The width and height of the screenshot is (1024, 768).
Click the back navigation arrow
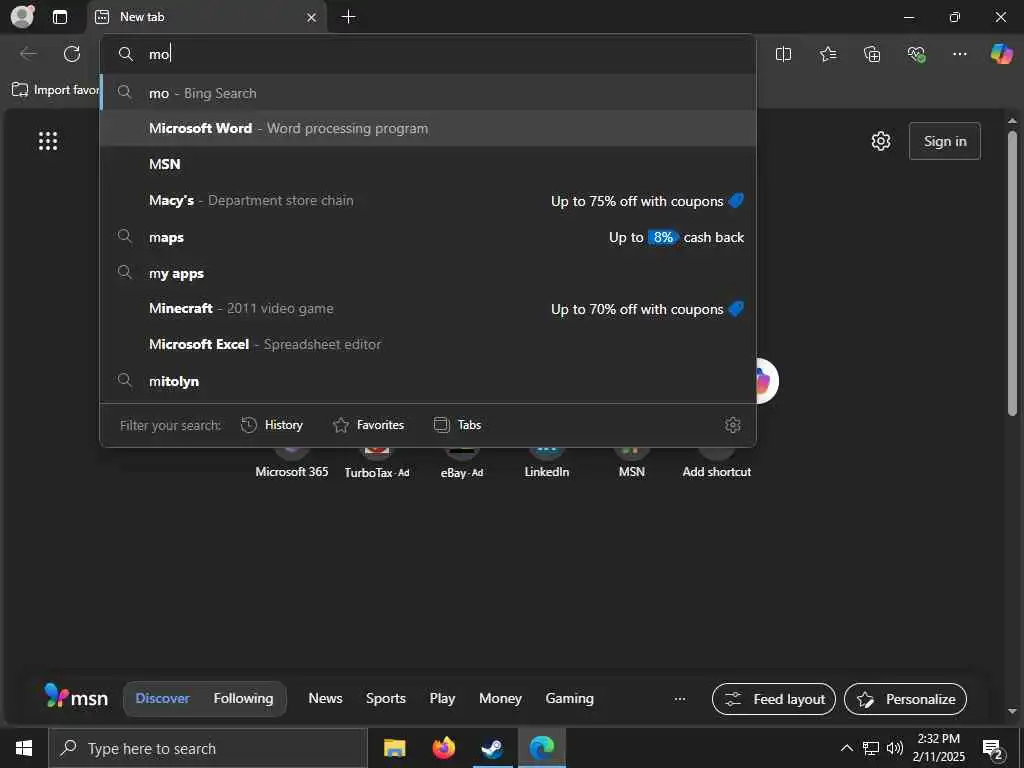pos(28,54)
